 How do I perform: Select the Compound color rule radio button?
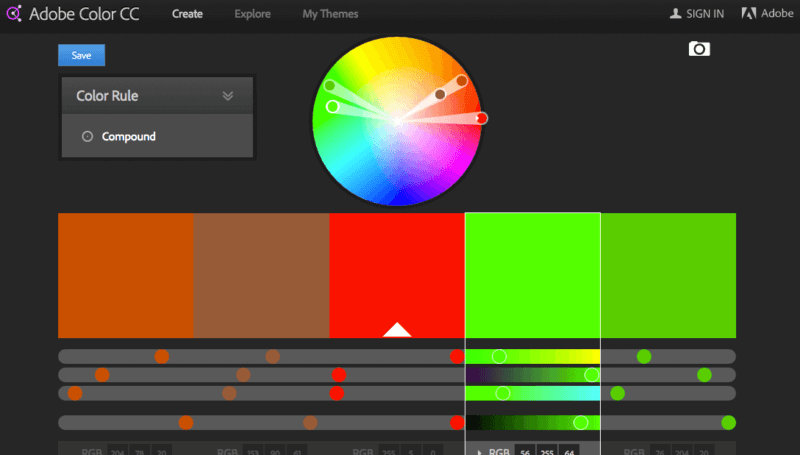coord(87,137)
